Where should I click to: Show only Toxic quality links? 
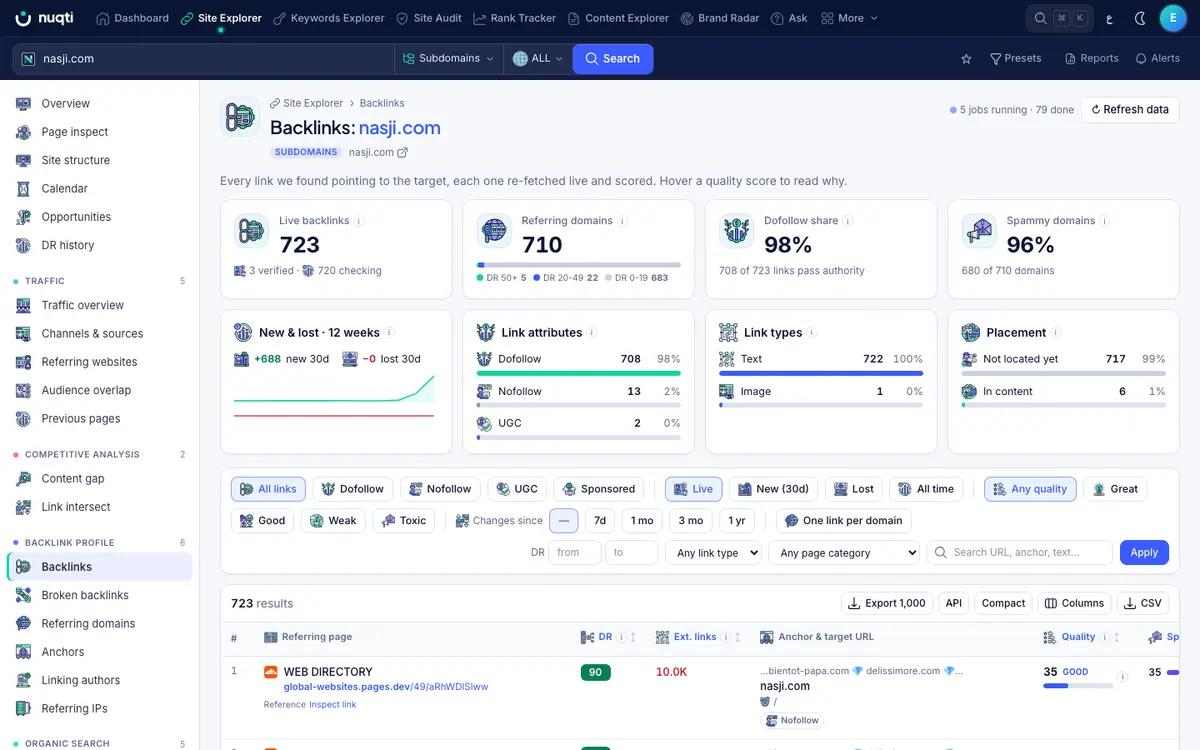pyautogui.click(x=404, y=521)
